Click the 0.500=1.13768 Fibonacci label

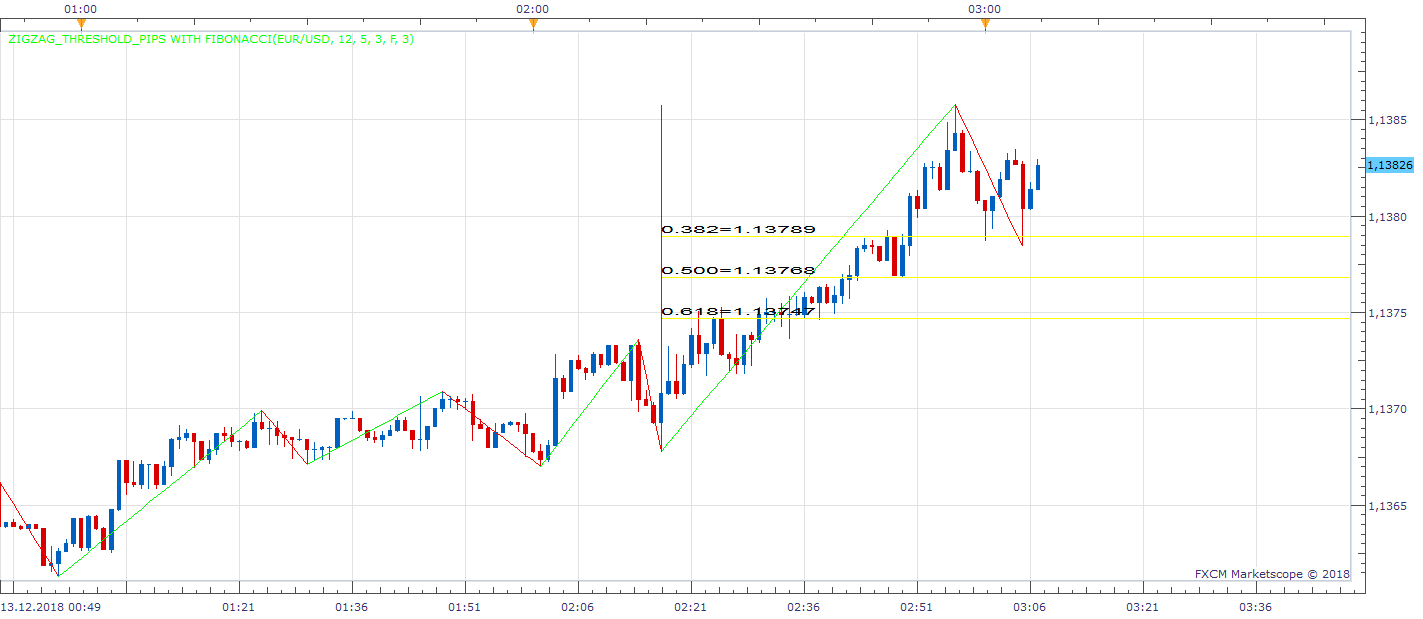738,270
